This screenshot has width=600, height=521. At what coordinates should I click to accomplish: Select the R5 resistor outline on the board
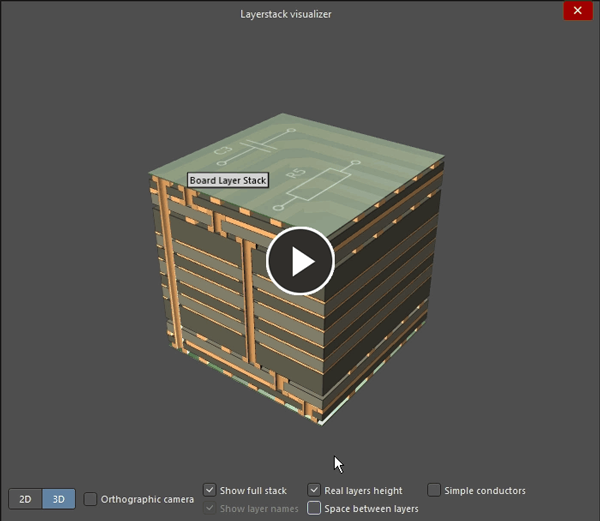(x=322, y=186)
